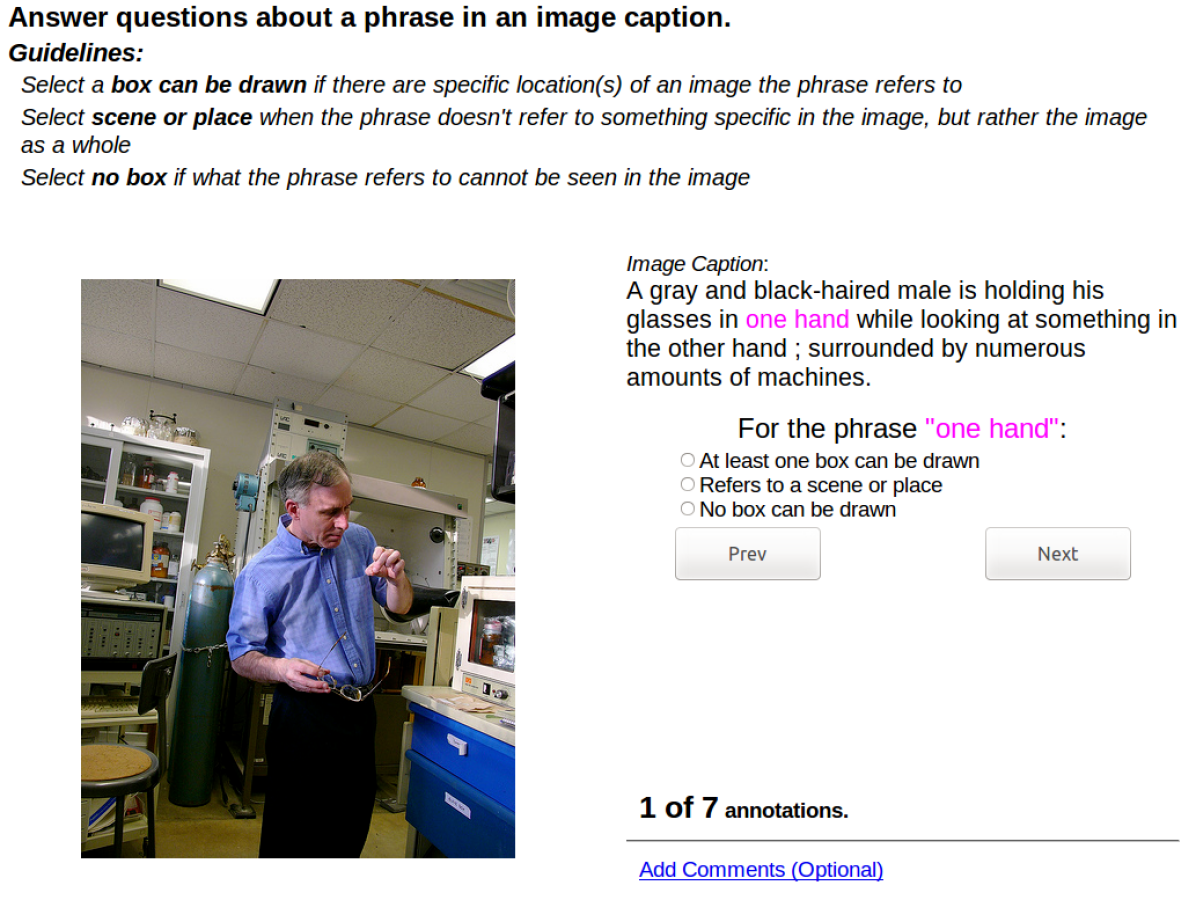Pick the 'No box can be drawn' radio
This screenshot has width=1196, height=900.
click(687, 509)
